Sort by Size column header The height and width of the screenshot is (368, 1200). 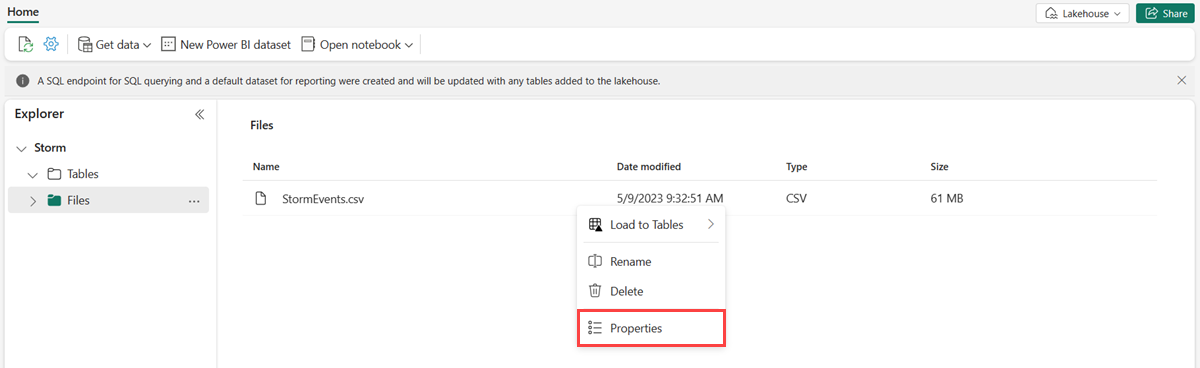pos(939,167)
